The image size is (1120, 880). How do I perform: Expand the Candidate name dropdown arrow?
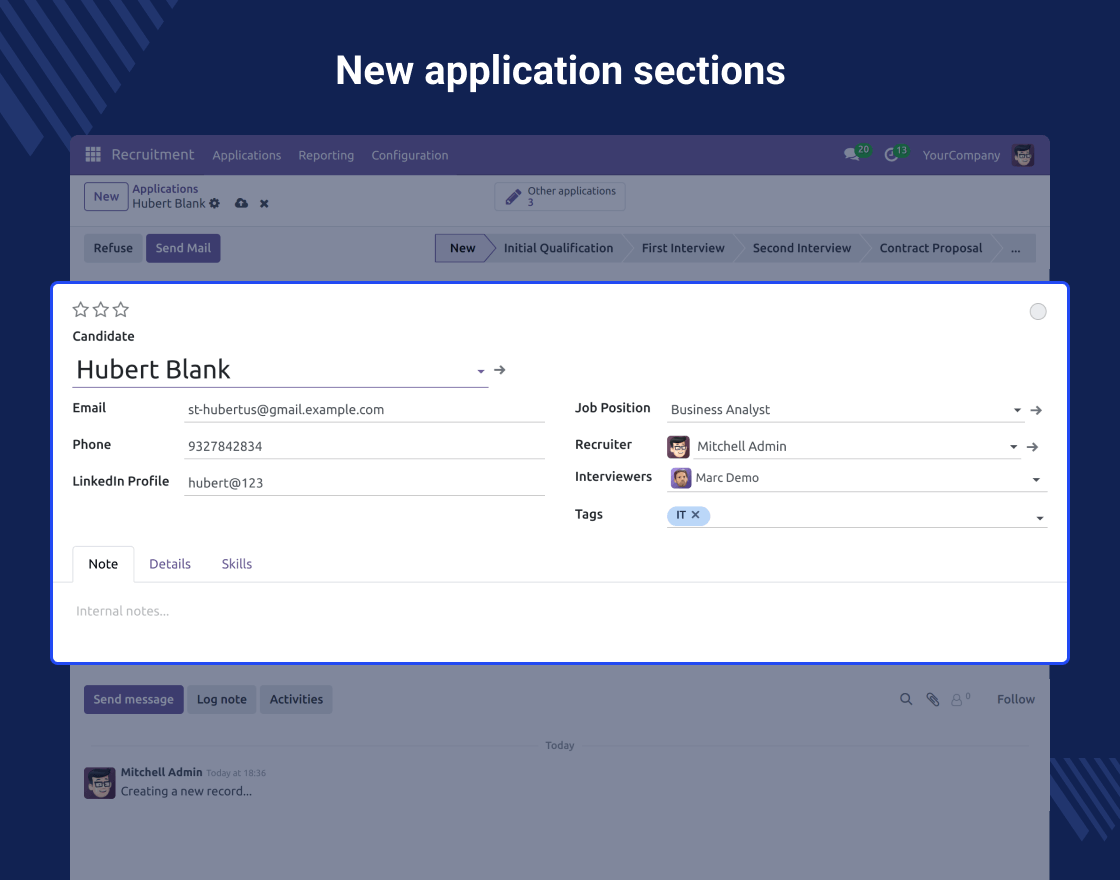click(481, 371)
